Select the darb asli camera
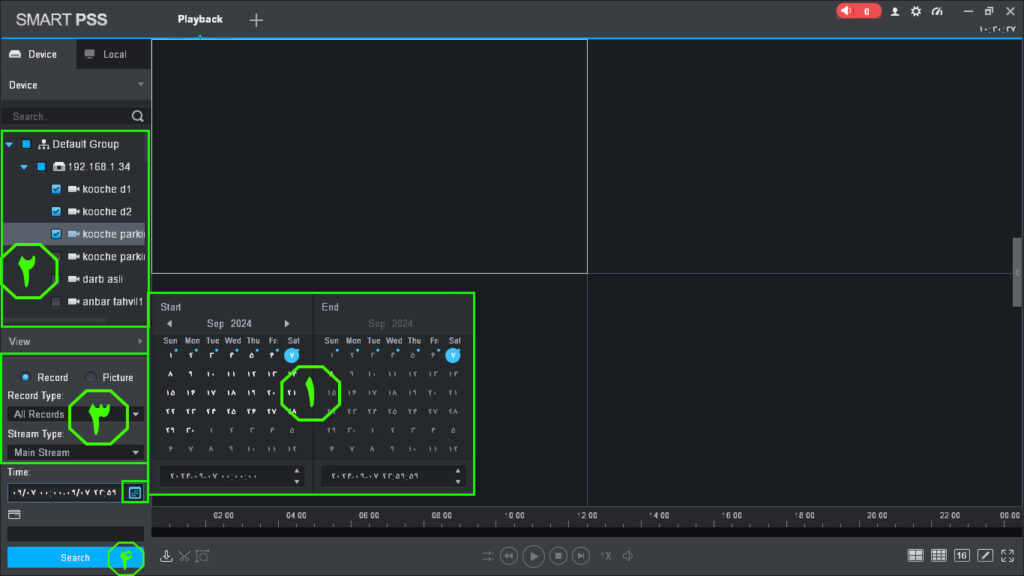The height and width of the screenshot is (576, 1024). click(x=102, y=279)
